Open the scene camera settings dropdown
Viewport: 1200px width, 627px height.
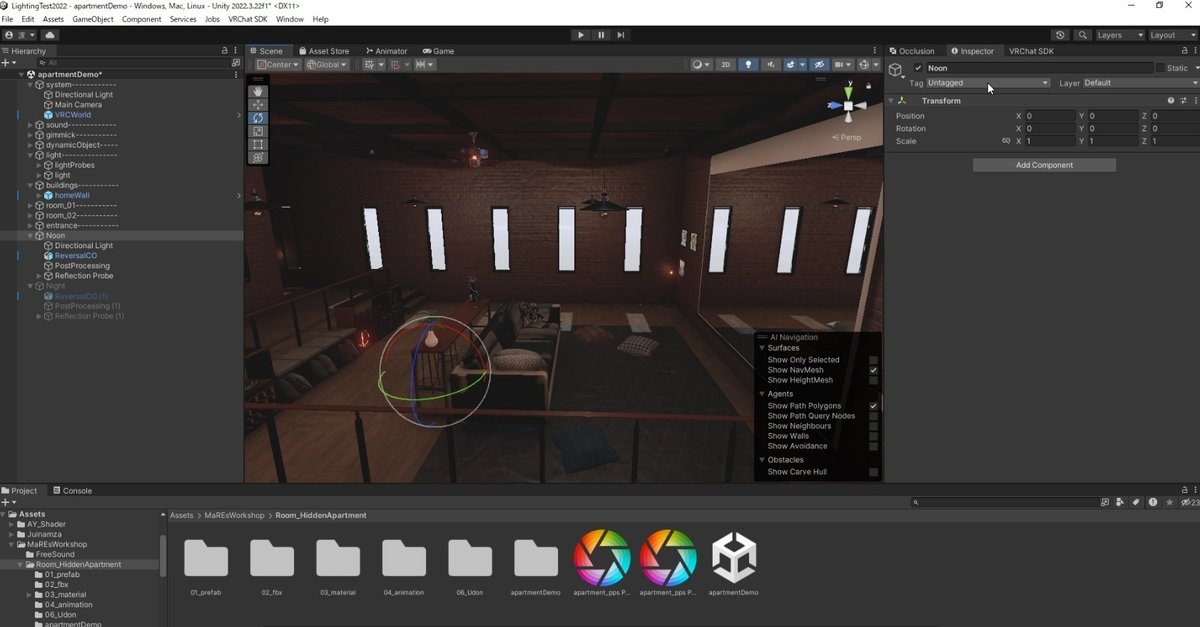click(x=843, y=65)
